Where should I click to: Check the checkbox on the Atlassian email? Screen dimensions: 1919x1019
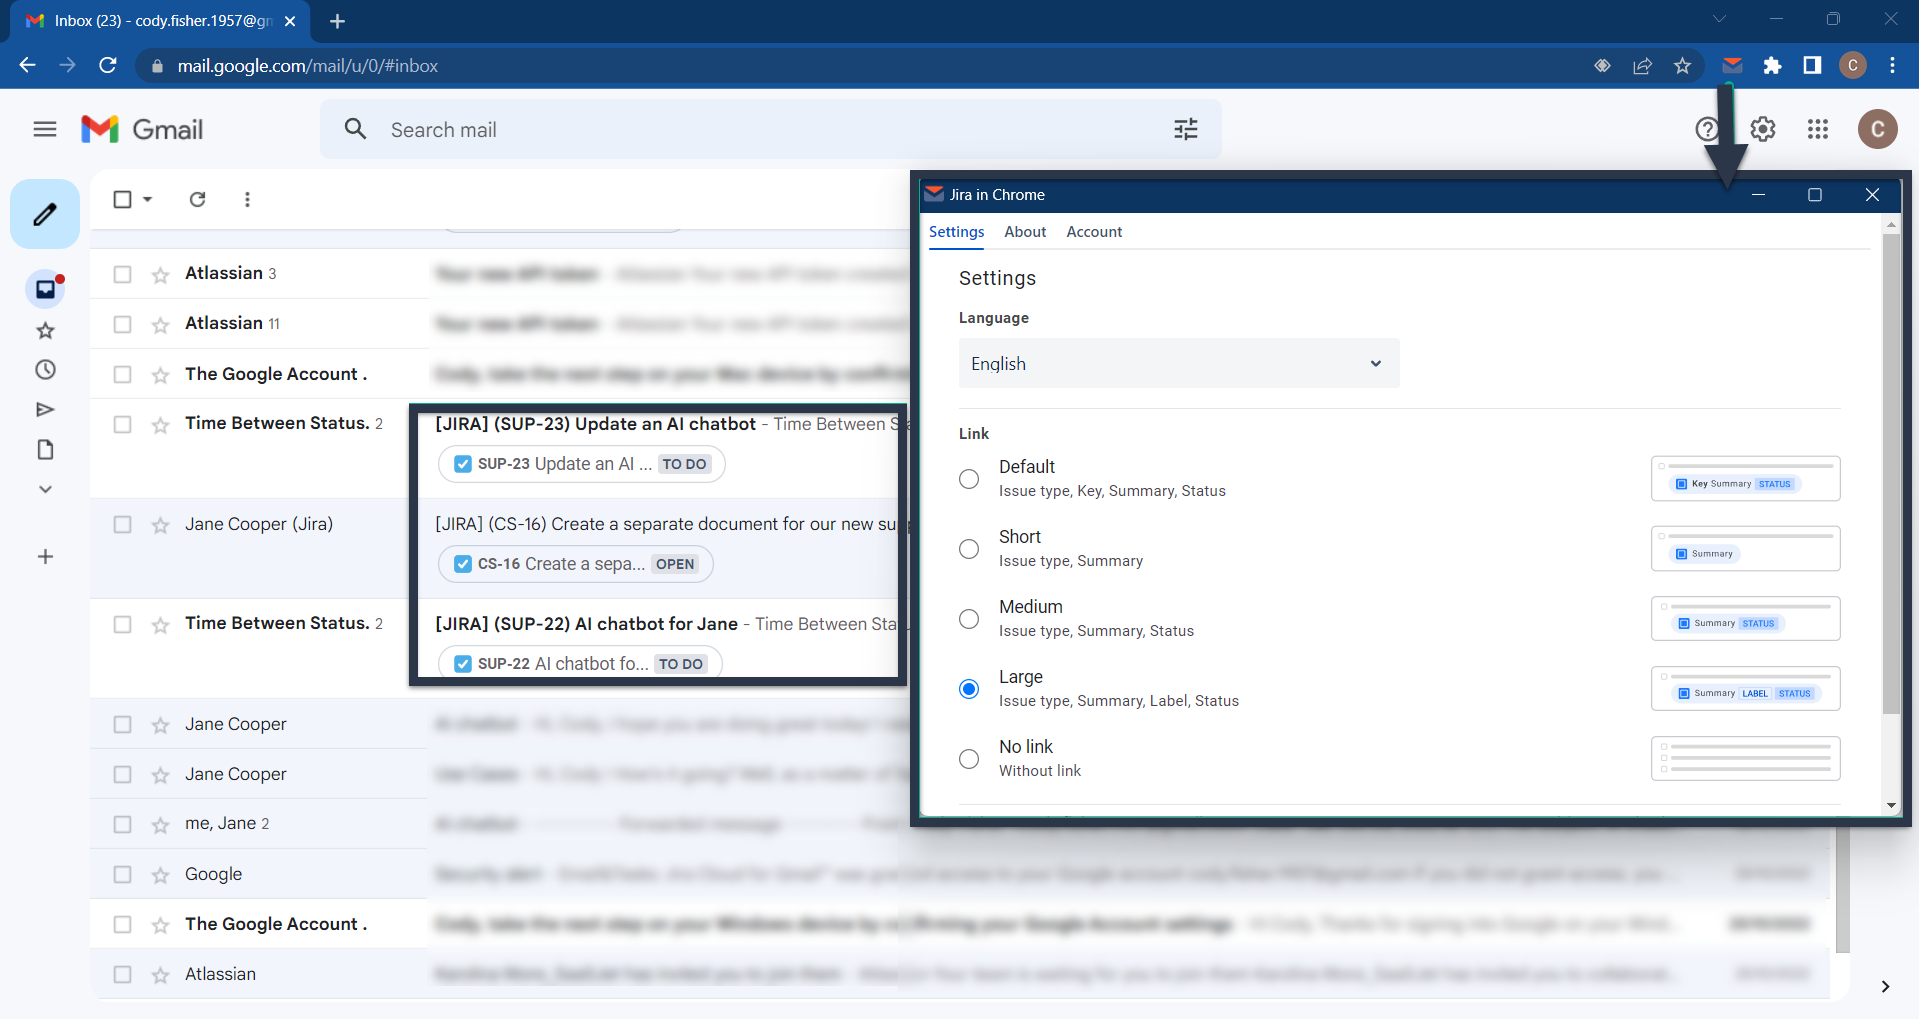point(123,273)
